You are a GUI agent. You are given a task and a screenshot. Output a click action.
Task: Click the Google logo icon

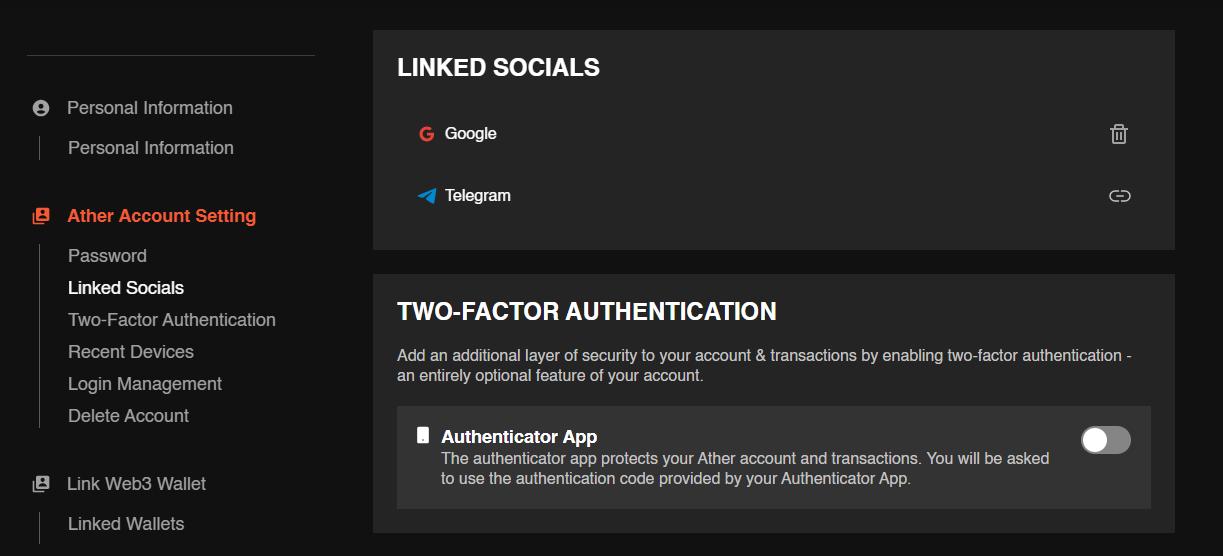pos(426,134)
